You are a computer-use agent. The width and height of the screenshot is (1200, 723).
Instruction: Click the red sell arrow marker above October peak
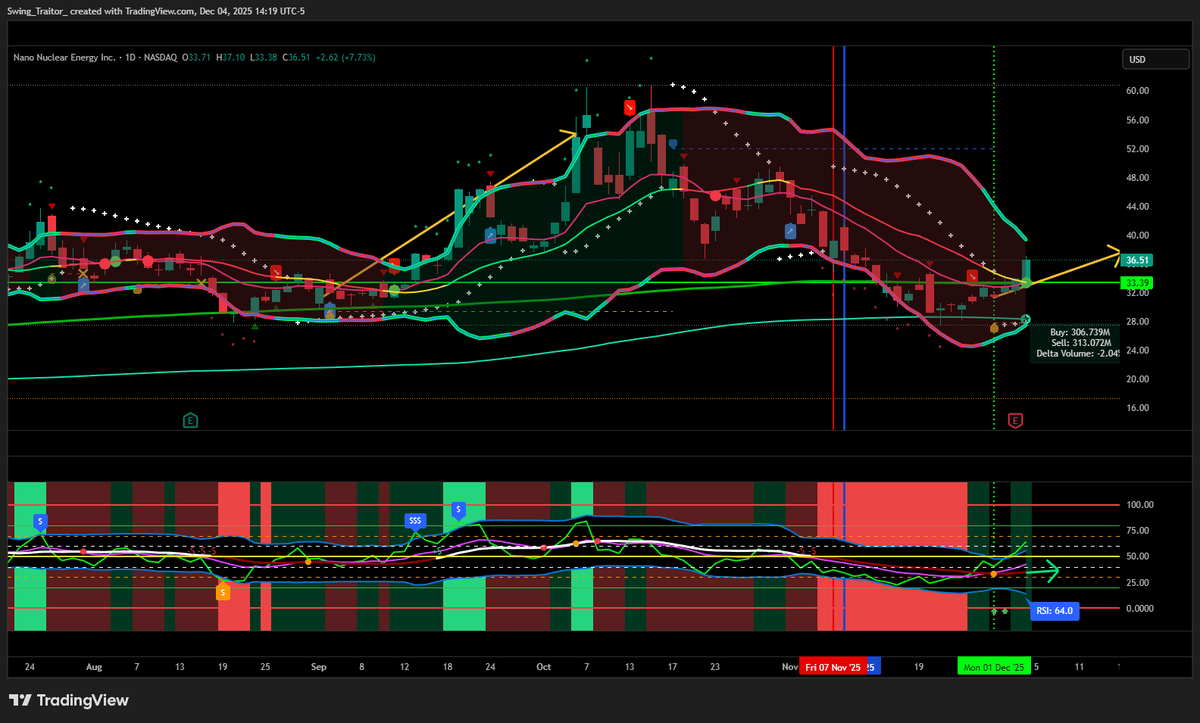tap(630, 107)
